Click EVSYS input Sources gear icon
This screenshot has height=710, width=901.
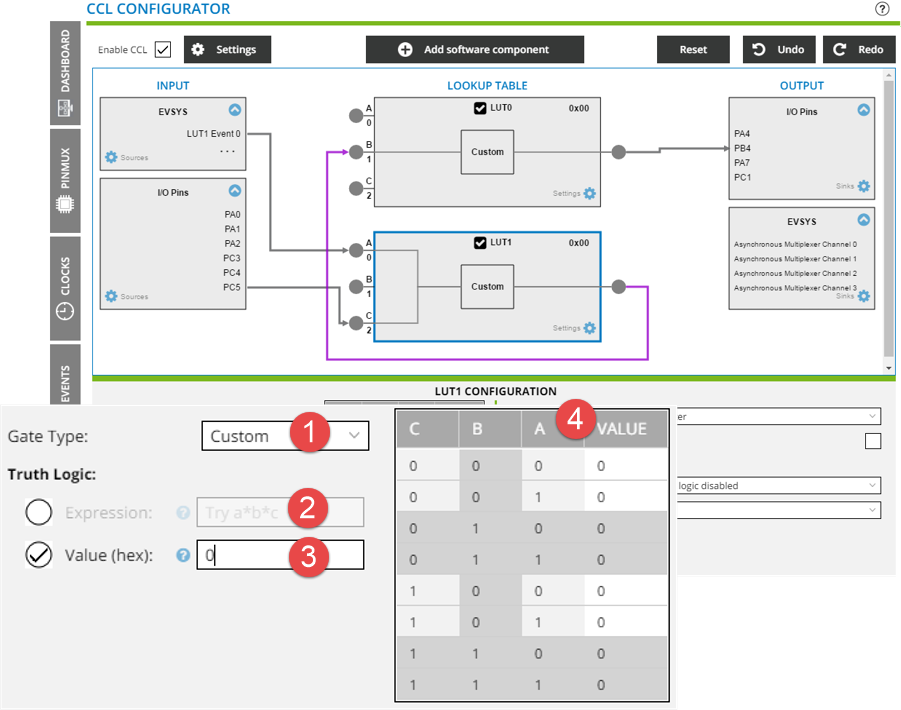112,157
